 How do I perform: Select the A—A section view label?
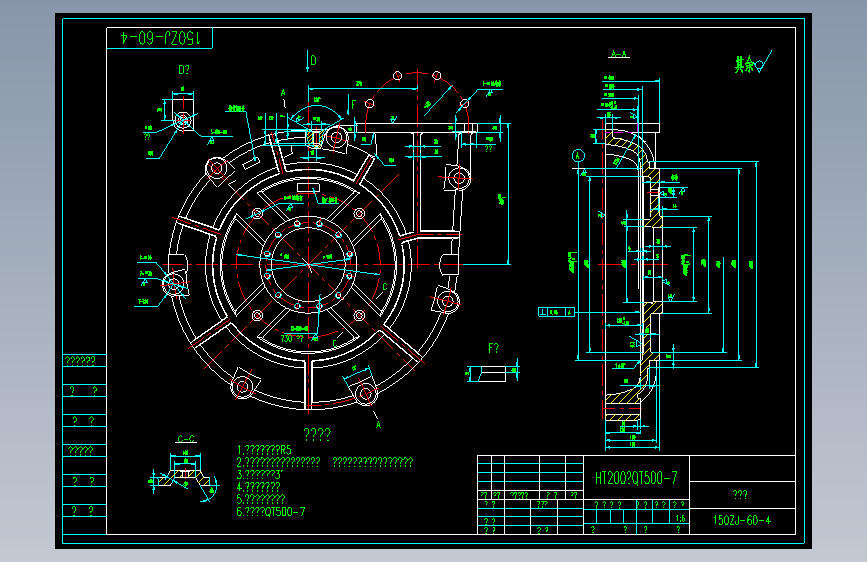click(619, 54)
